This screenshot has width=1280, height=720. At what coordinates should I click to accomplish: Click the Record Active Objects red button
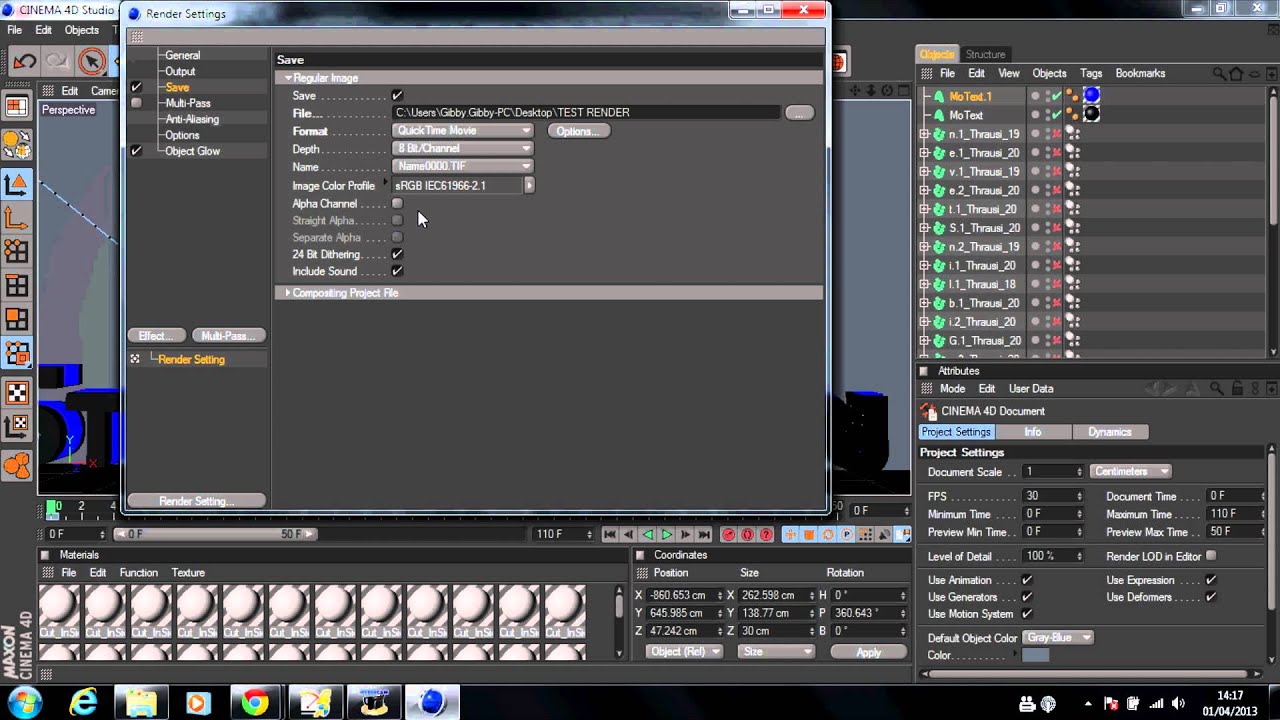click(729, 535)
